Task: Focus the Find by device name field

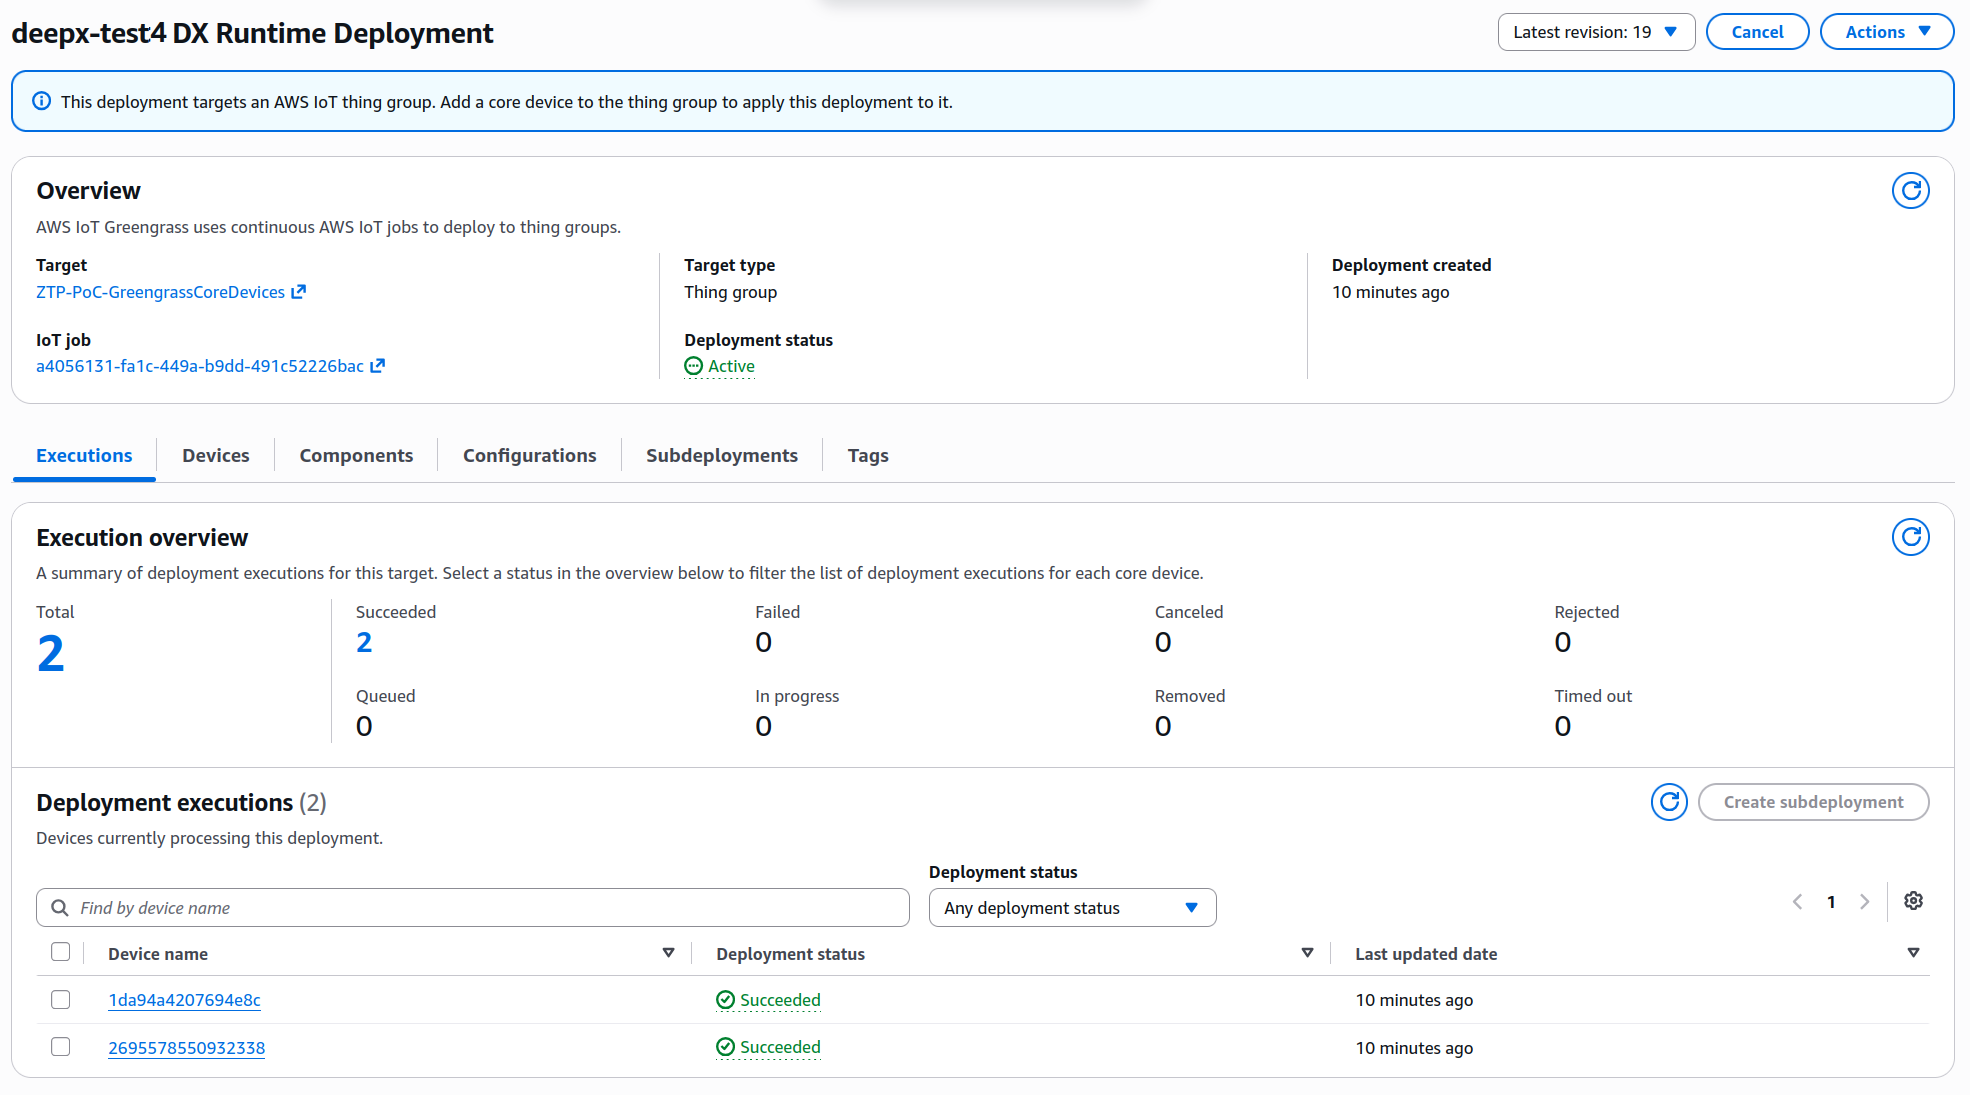Action: [473, 907]
